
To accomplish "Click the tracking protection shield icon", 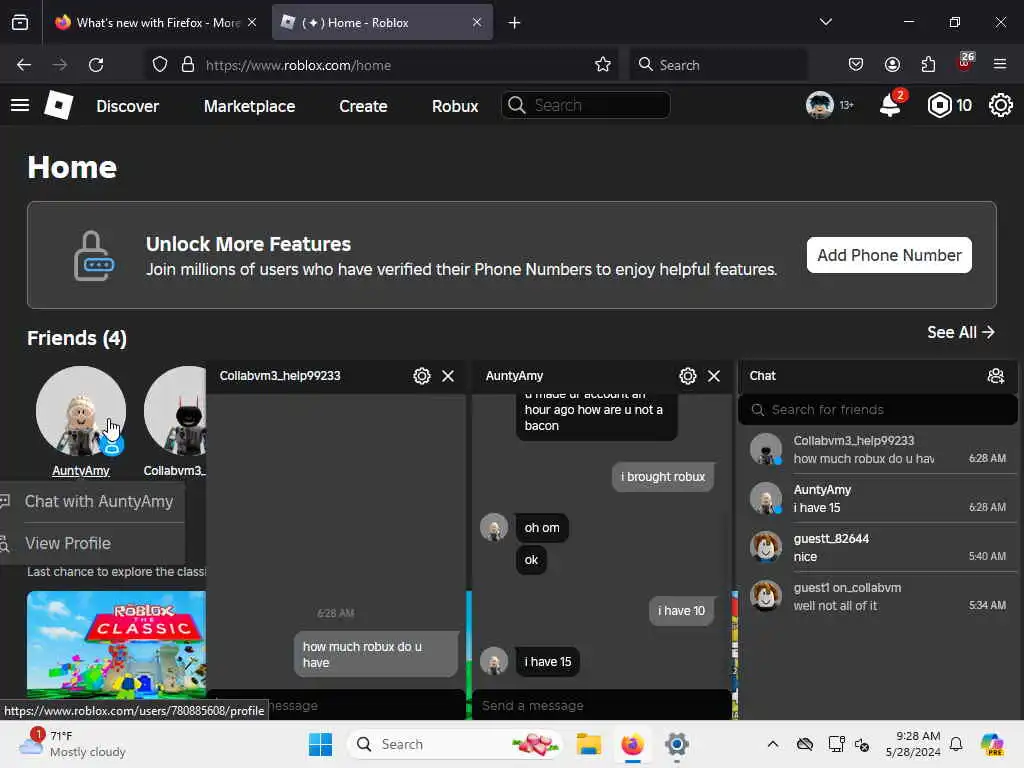I will (x=159, y=65).
